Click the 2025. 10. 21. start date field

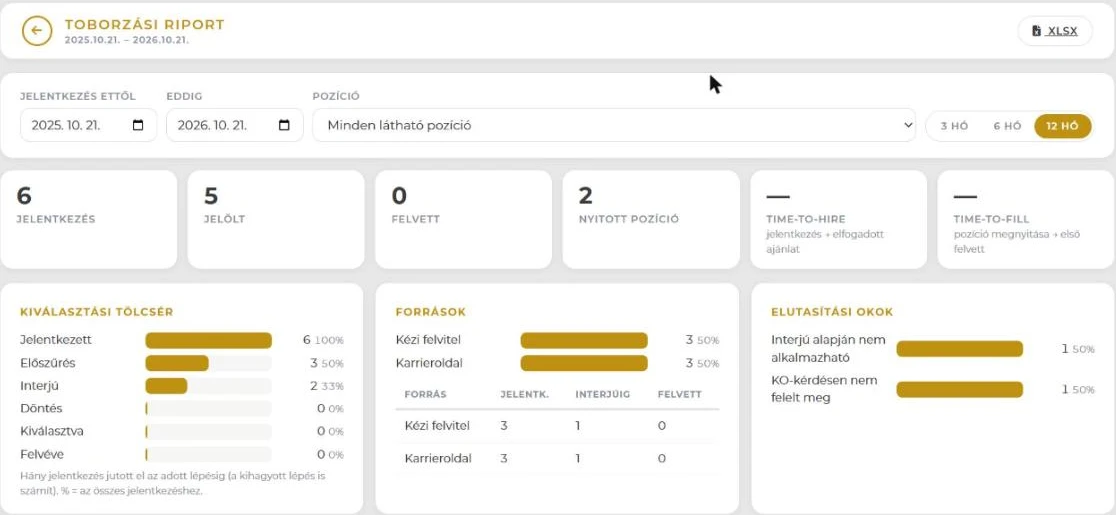88,125
